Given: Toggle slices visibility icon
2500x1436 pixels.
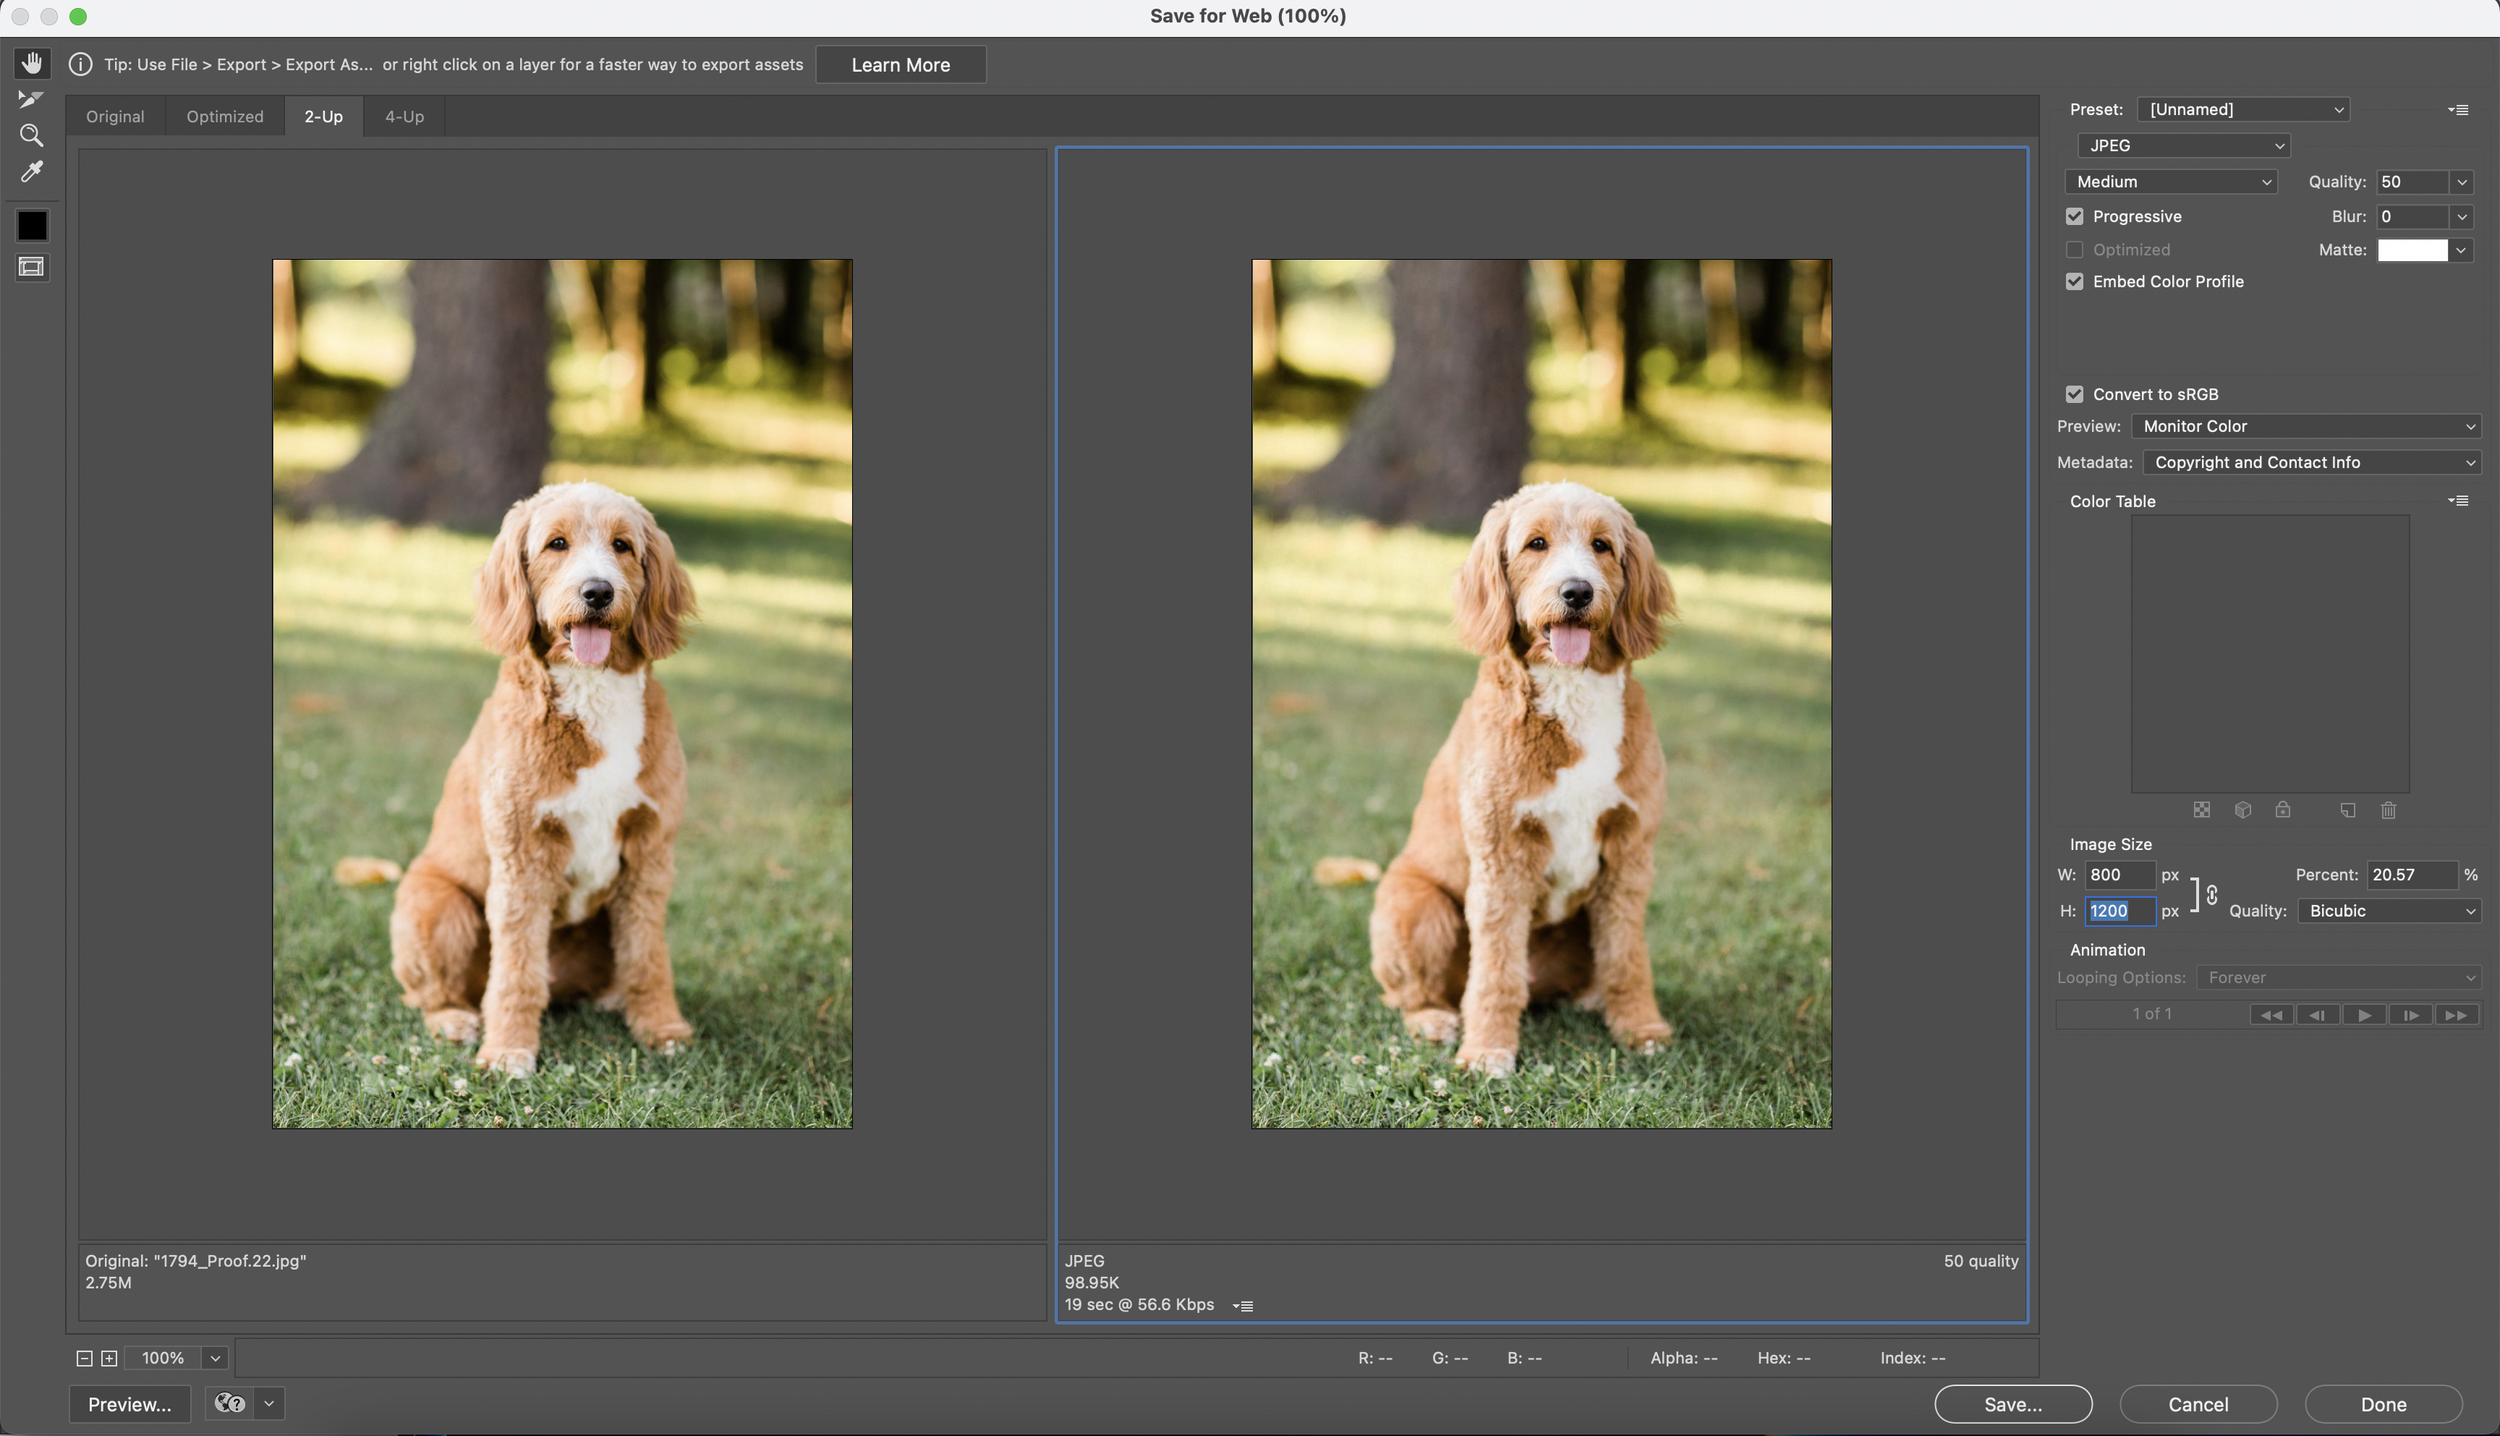Looking at the screenshot, I should (x=32, y=267).
